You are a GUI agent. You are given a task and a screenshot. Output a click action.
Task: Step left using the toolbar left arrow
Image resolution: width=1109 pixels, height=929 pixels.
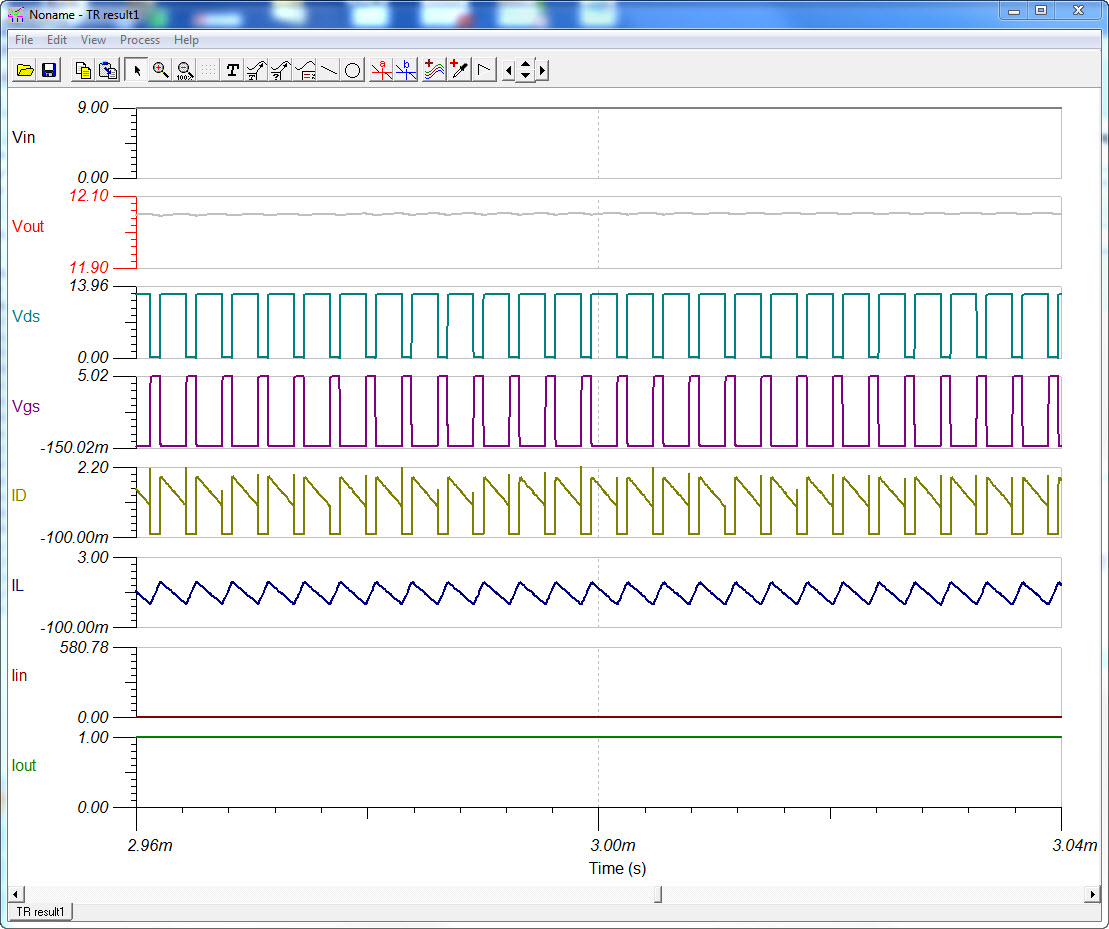507,70
